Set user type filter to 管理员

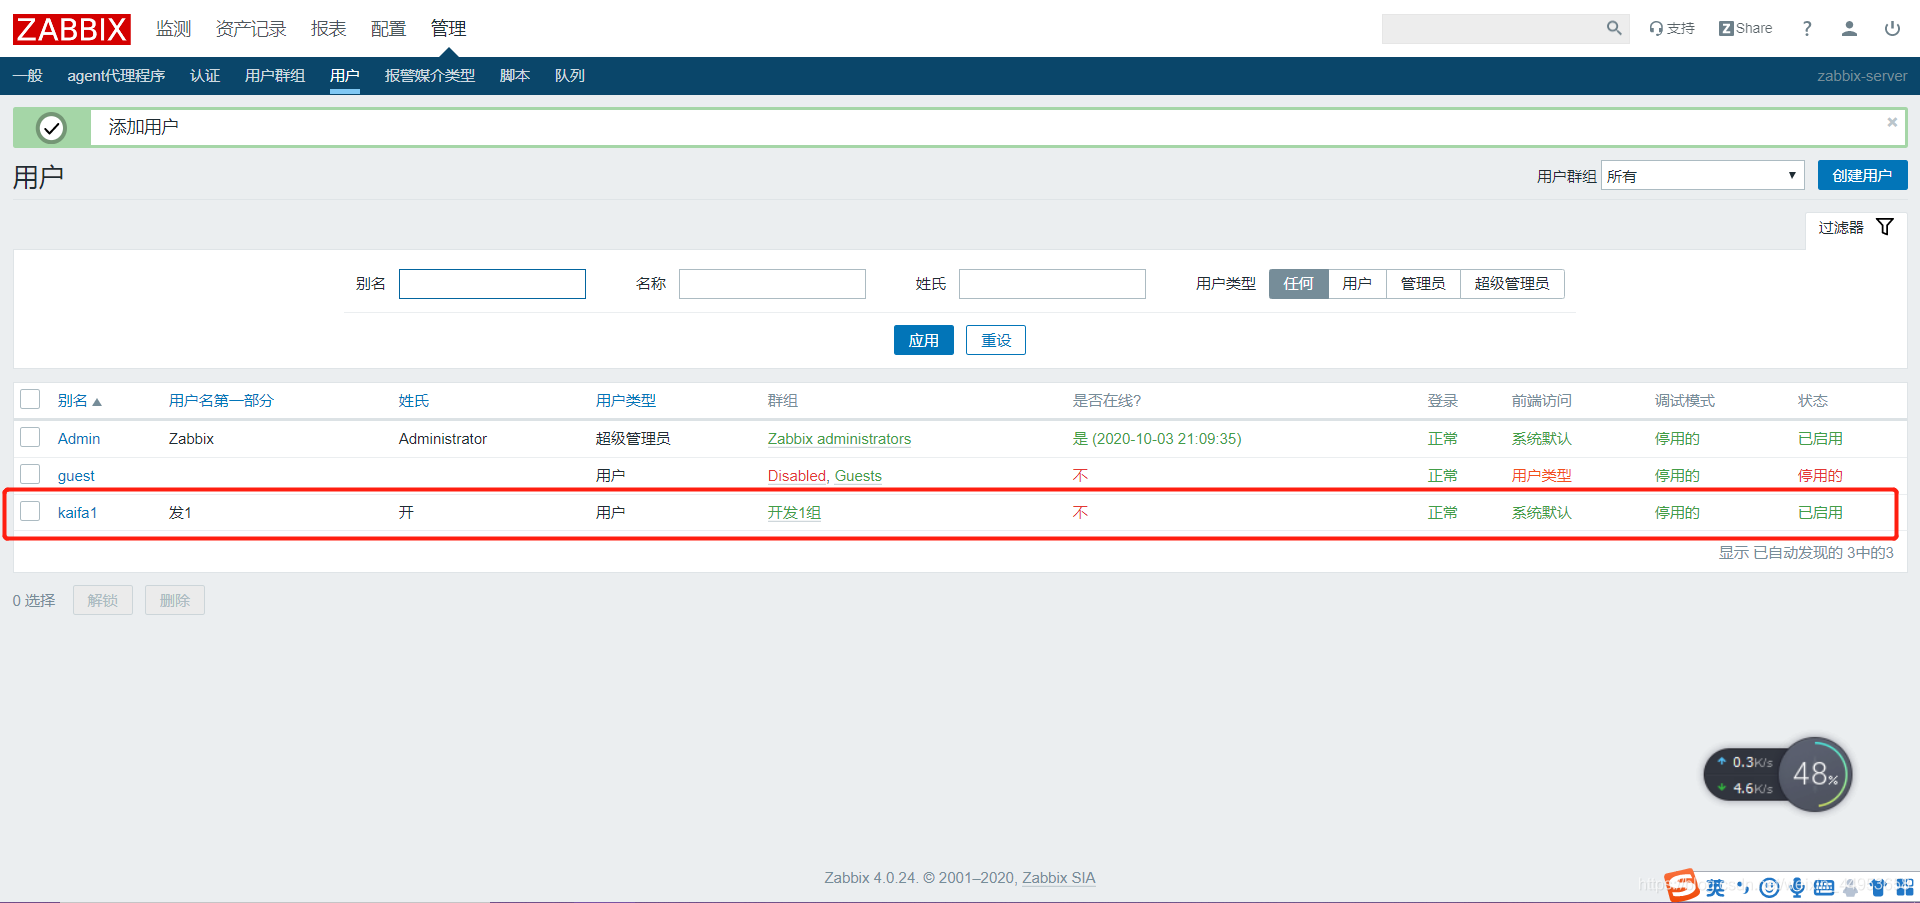tap(1423, 284)
